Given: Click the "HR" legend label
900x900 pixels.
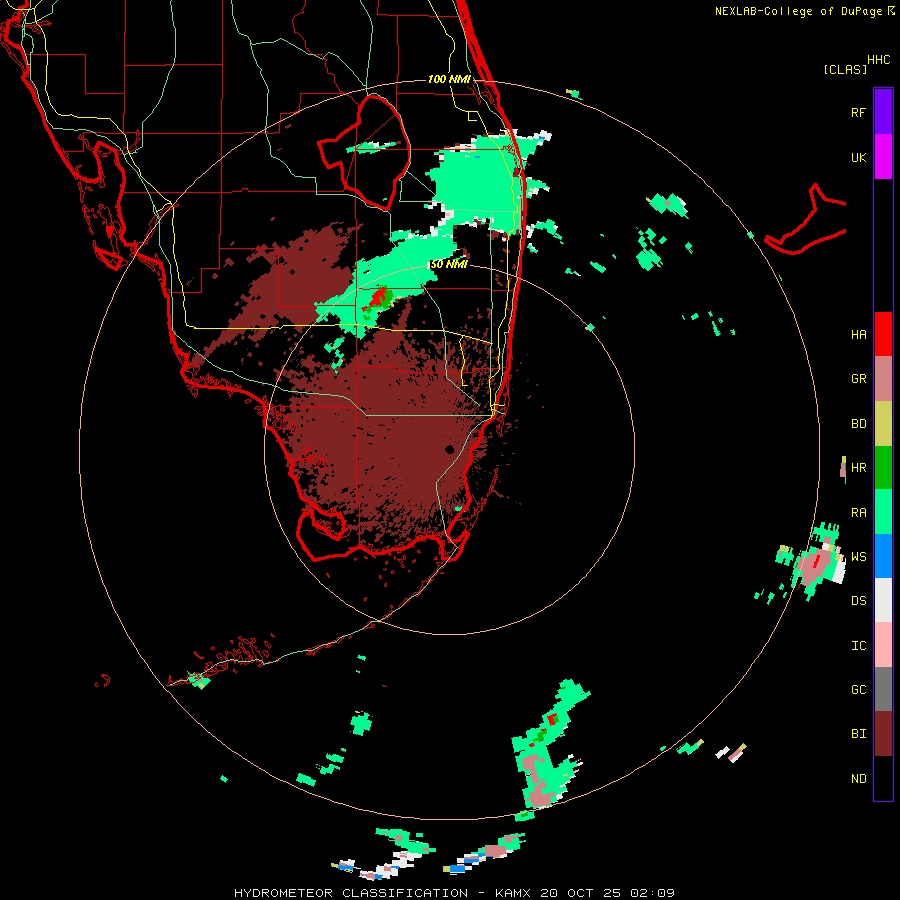Looking at the screenshot, I should coord(858,468).
